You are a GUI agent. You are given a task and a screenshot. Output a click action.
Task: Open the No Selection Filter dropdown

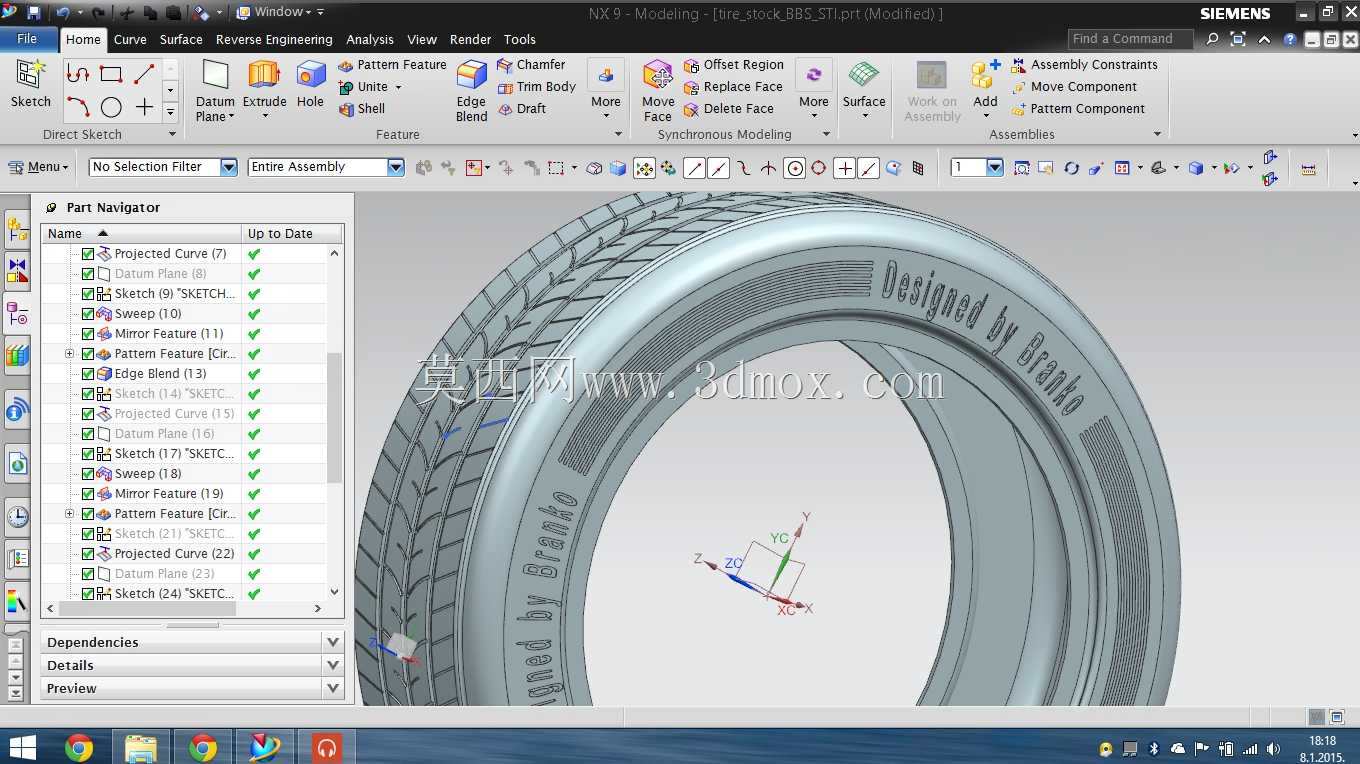(229, 167)
